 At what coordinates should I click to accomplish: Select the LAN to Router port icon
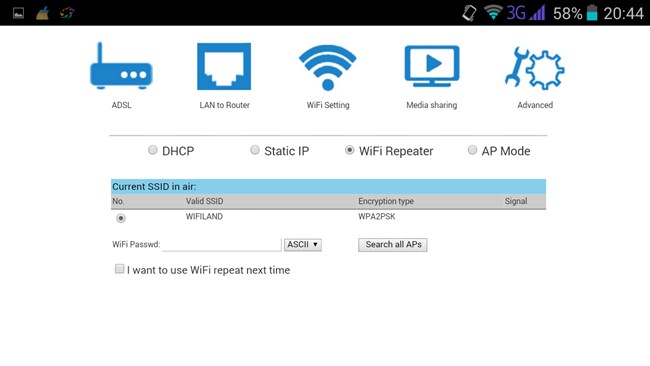point(224,66)
